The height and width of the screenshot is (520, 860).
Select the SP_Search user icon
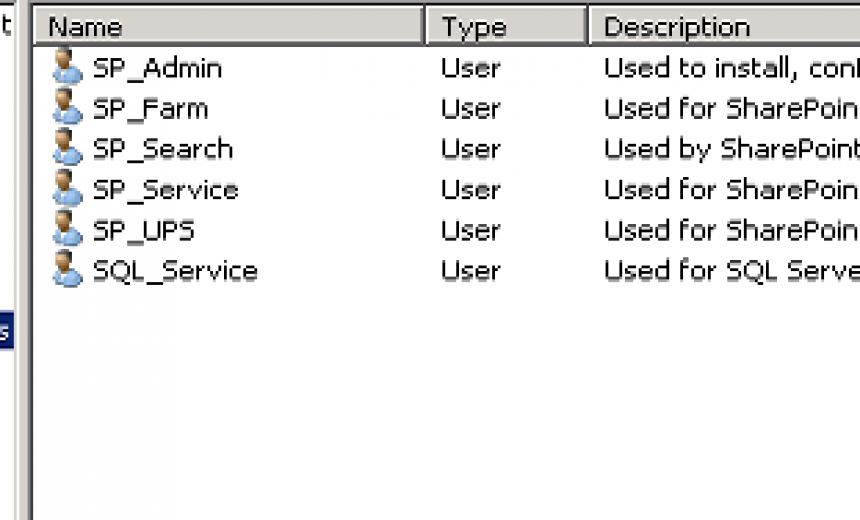(67, 147)
